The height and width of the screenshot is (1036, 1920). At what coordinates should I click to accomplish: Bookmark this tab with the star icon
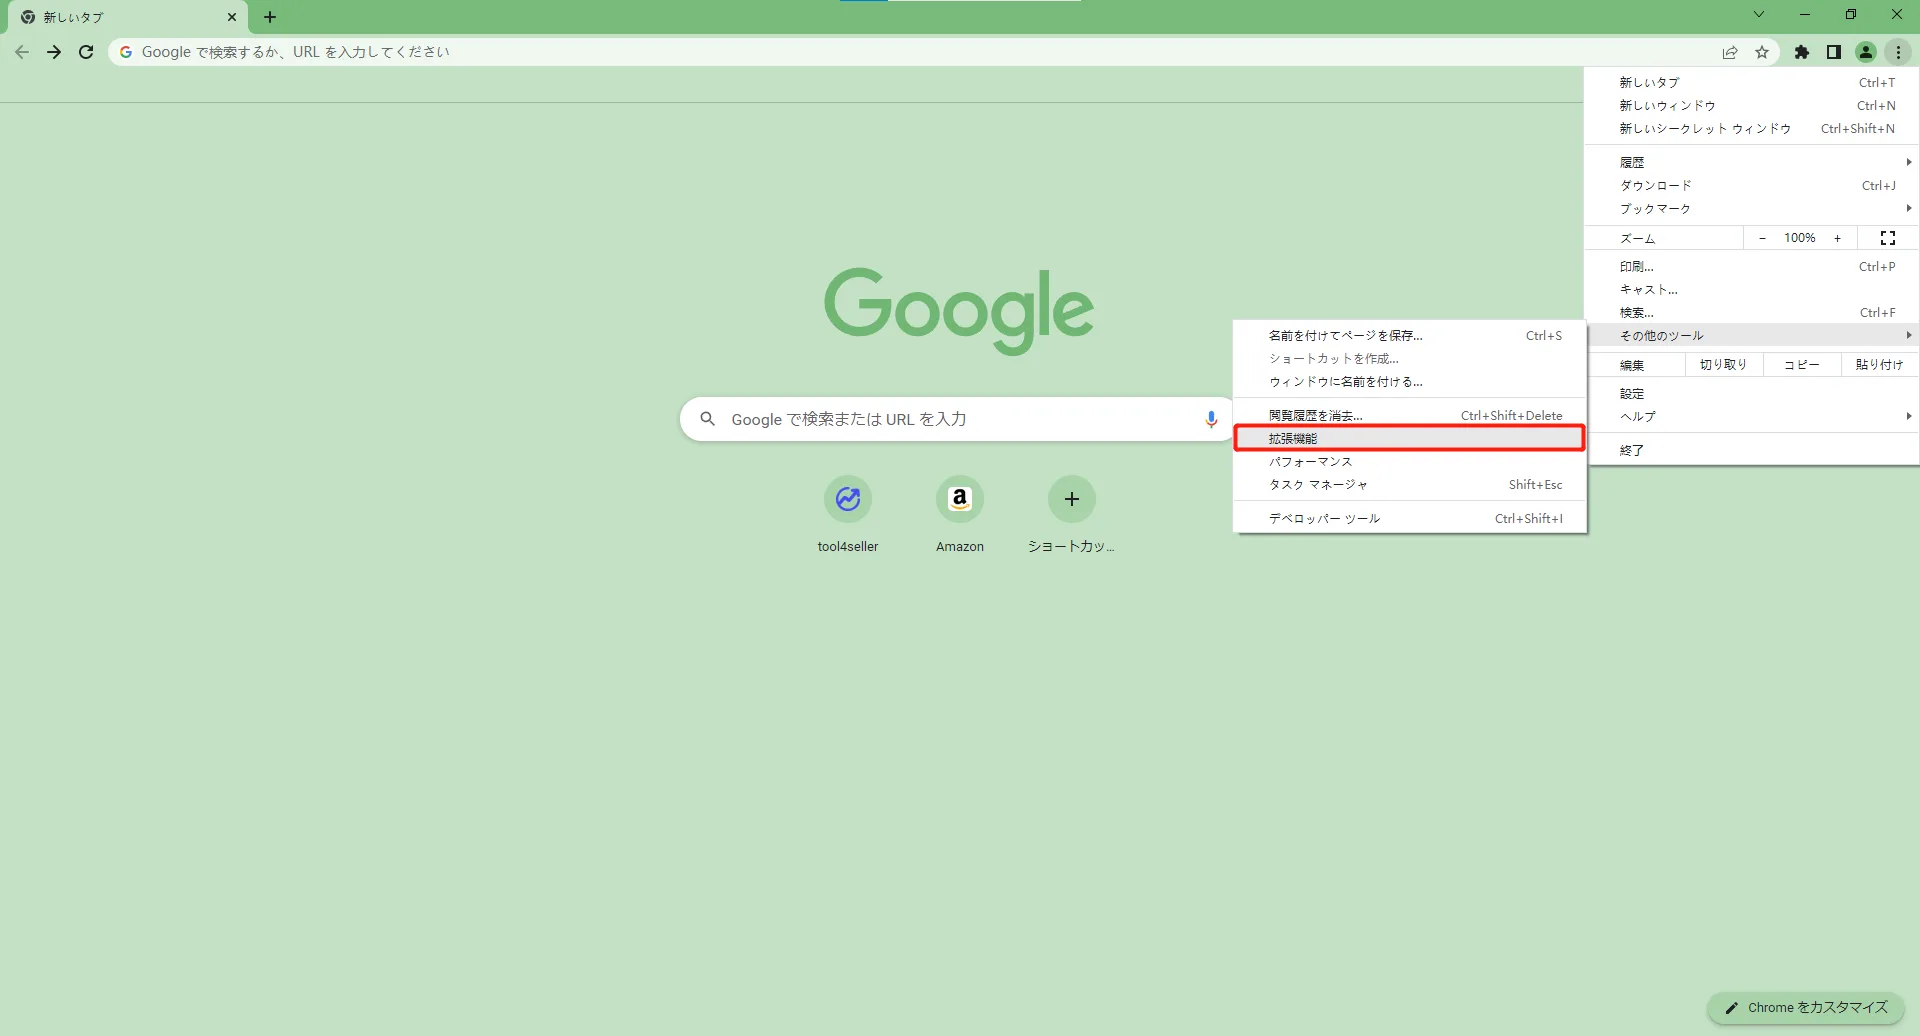pyautogui.click(x=1762, y=52)
